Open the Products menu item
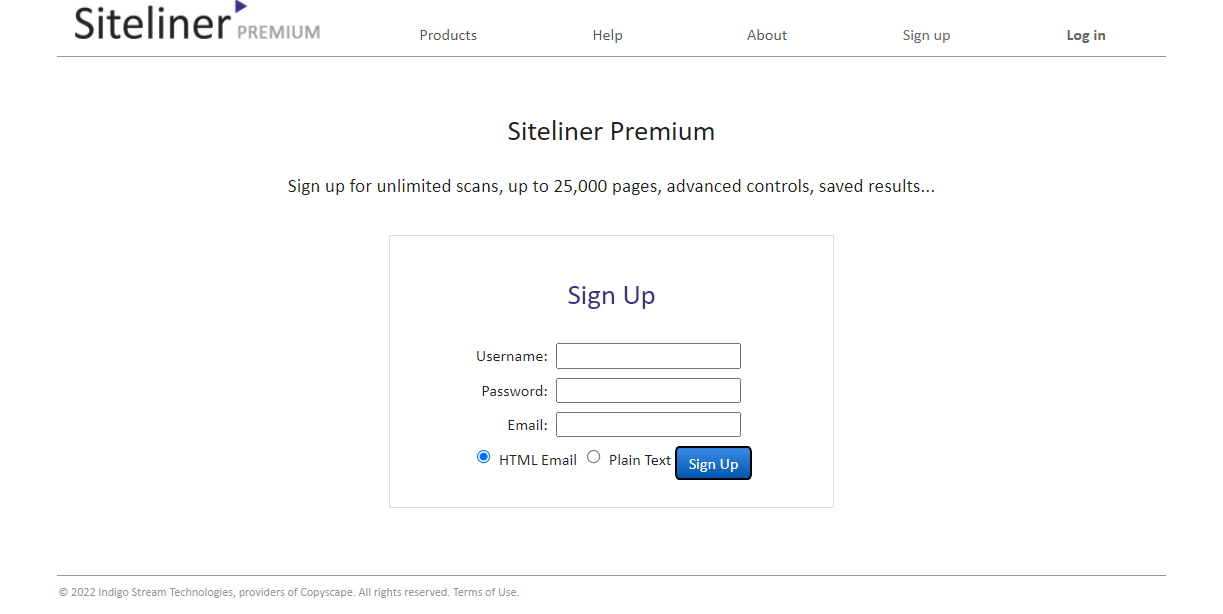Screen dimensions: 1223x614 click(448, 35)
